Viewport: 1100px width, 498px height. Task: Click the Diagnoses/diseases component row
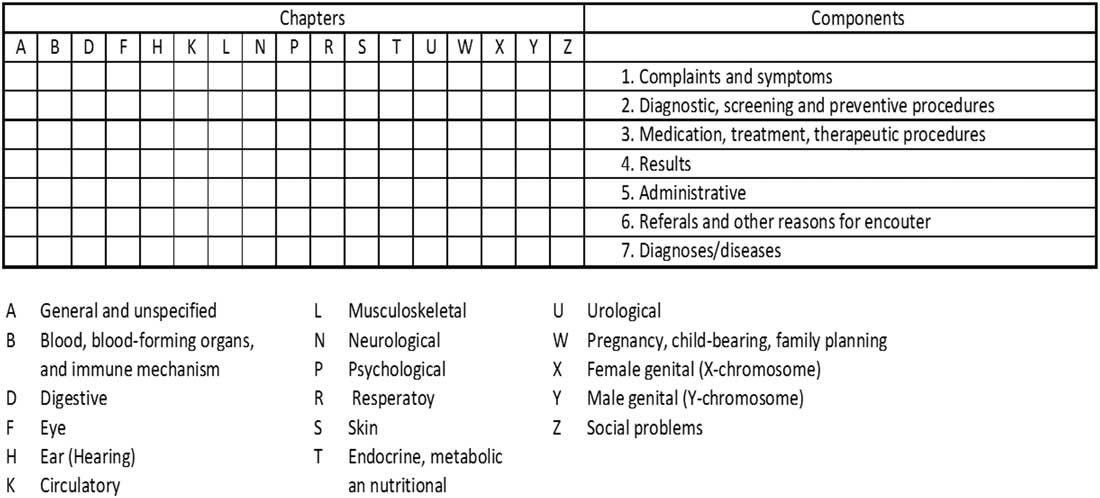coord(698,251)
